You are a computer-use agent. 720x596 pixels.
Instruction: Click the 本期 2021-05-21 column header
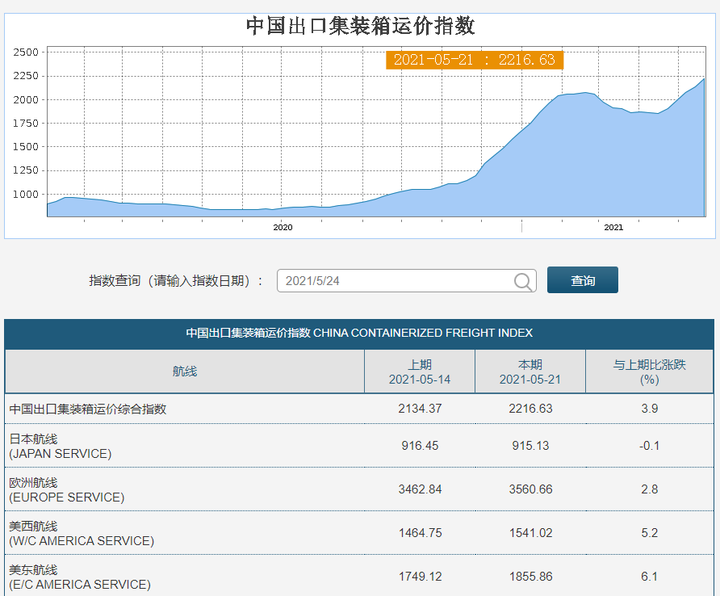[530, 372]
